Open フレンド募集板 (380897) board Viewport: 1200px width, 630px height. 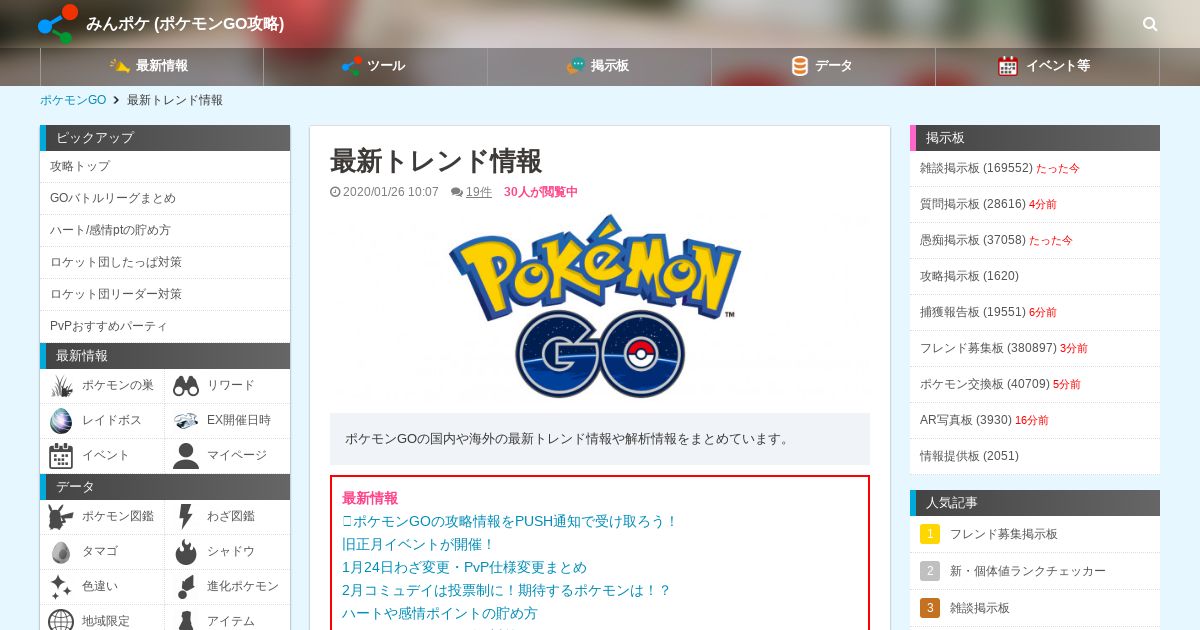[1035, 348]
